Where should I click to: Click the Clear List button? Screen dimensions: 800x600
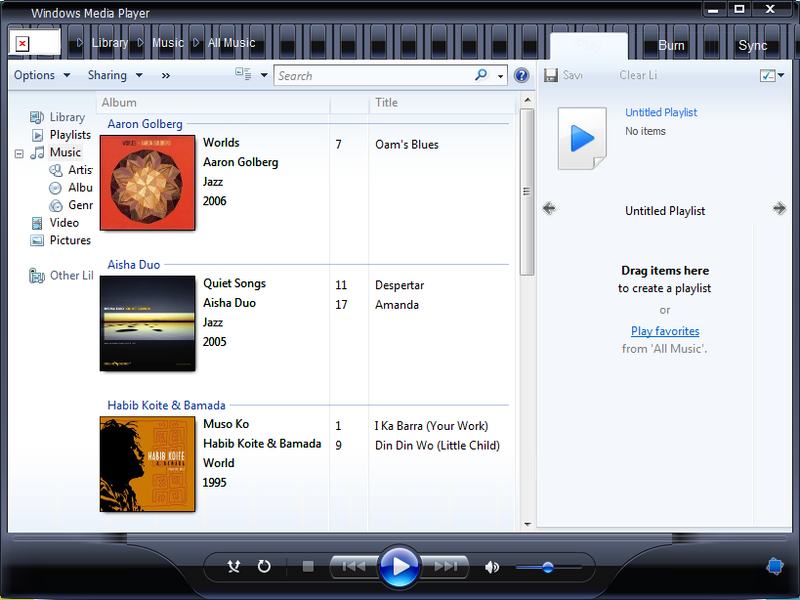click(638, 75)
